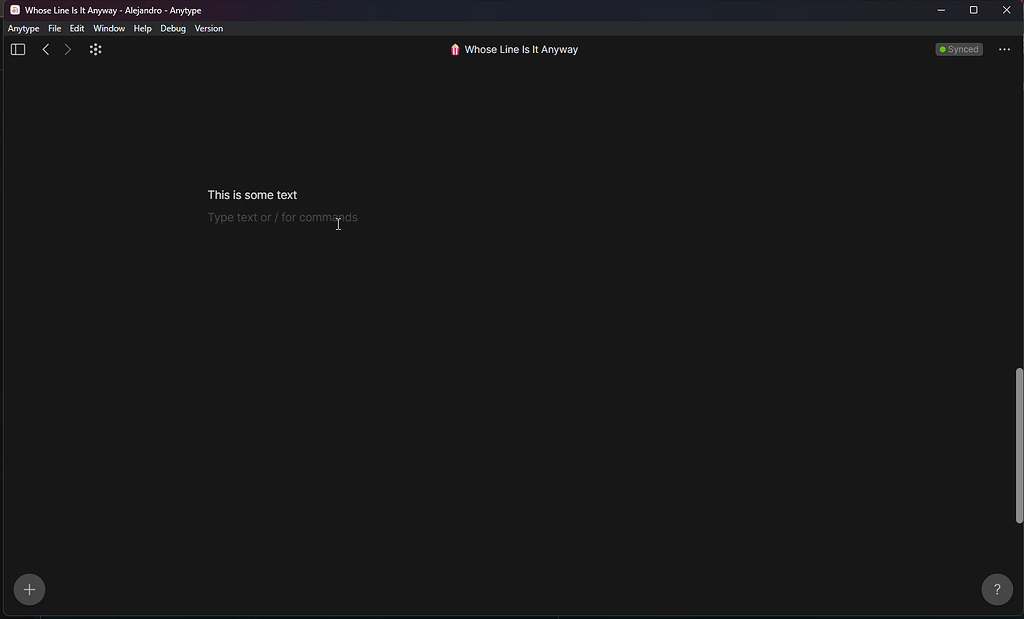Open the File menu
1024x619 pixels.
point(55,29)
